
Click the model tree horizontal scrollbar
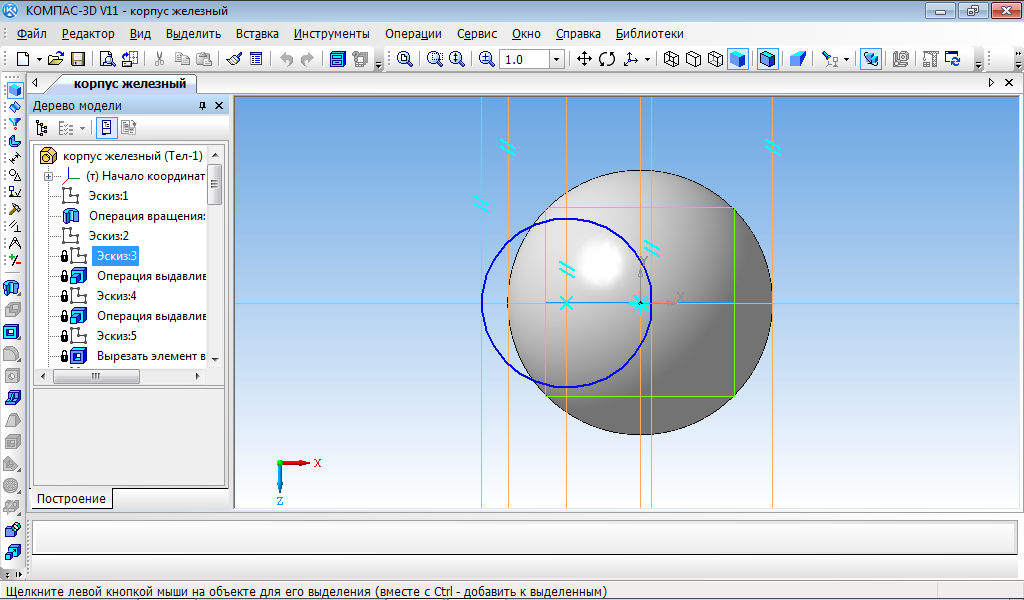coord(96,376)
